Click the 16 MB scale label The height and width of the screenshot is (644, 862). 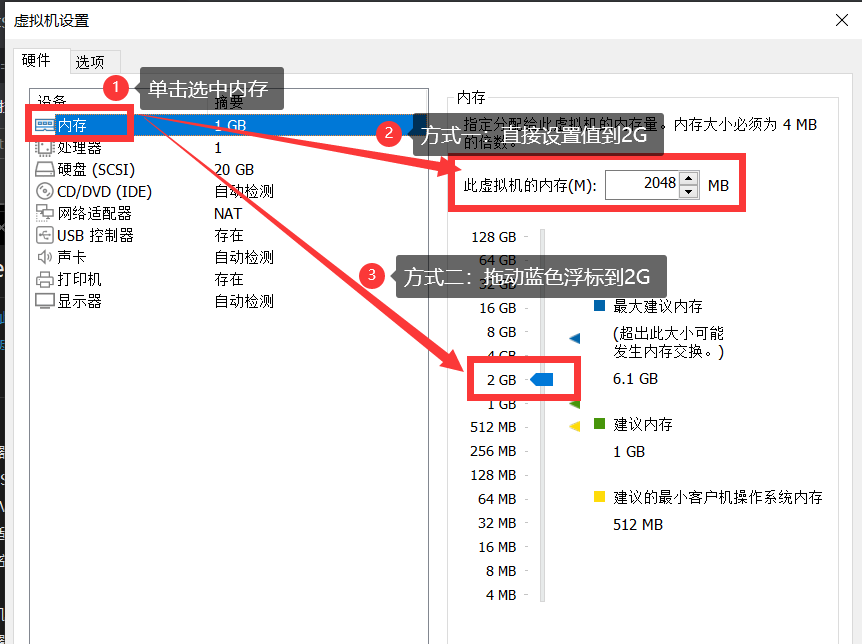point(497,547)
